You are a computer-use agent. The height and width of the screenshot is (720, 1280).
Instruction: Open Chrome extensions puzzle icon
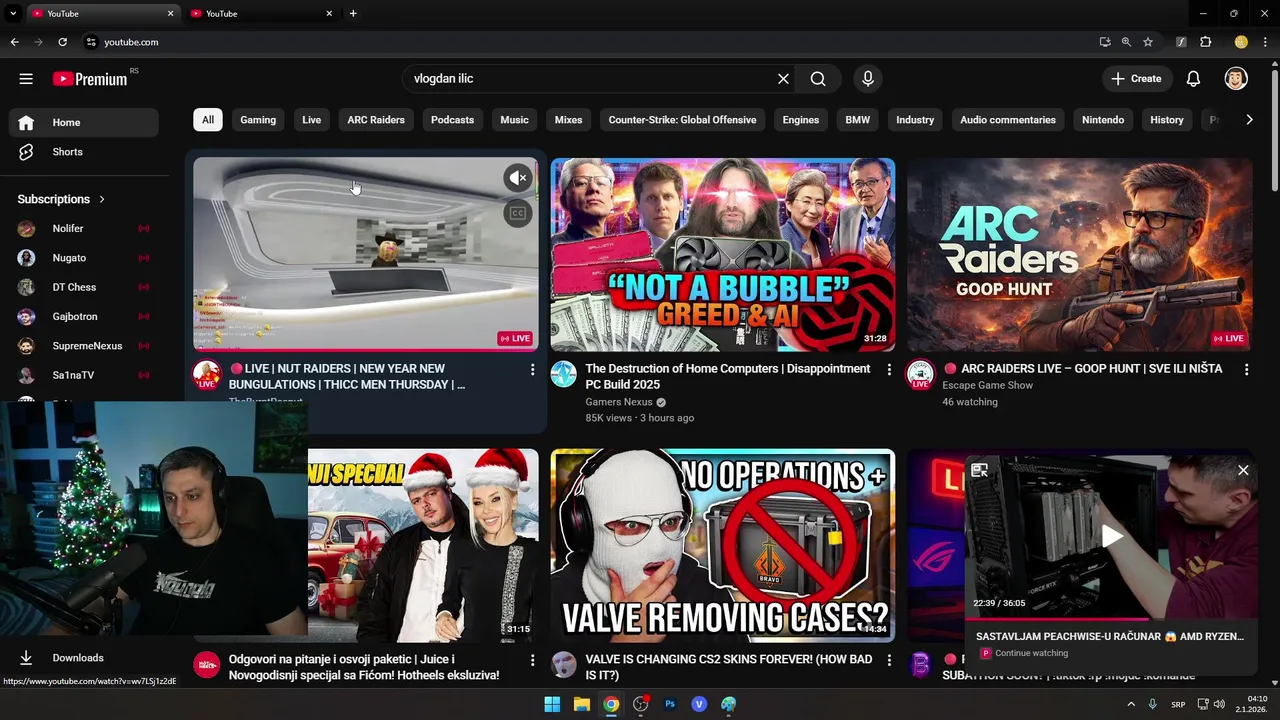1205,42
